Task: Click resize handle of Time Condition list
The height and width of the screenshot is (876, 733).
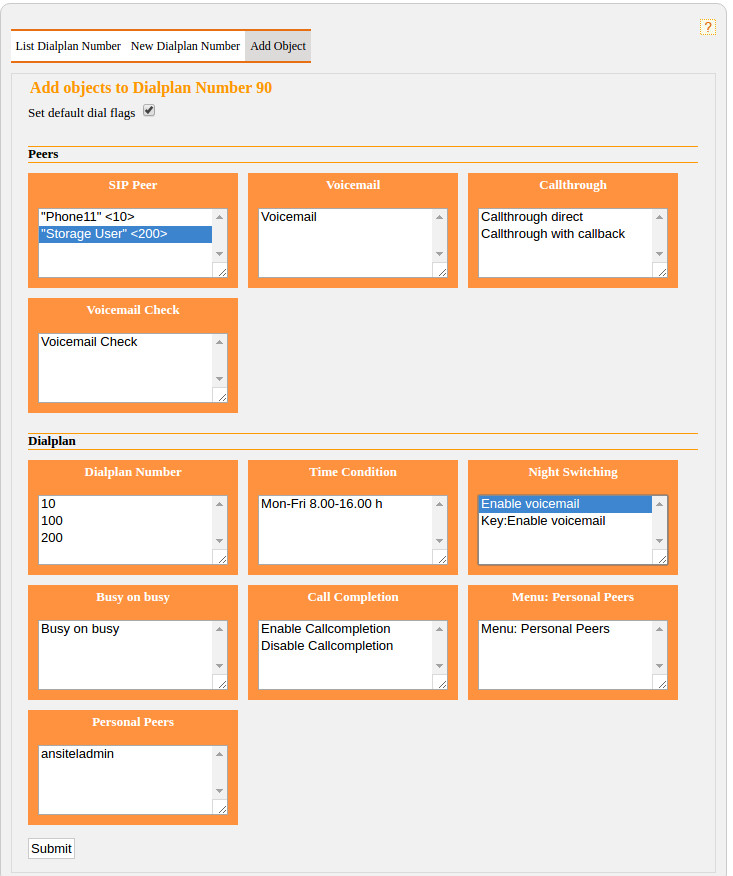Action: coord(440,558)
